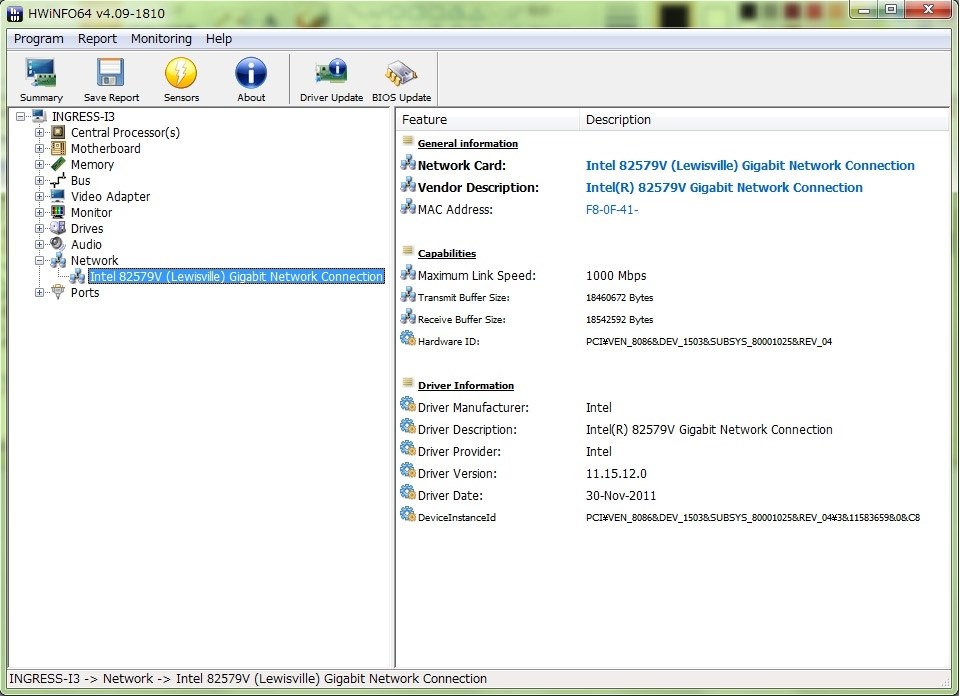This screenshot has height=696, width=960.
Task: Click the Central Processor(s) chip icon
Action: pyautogui.click(x=58, y=132)
